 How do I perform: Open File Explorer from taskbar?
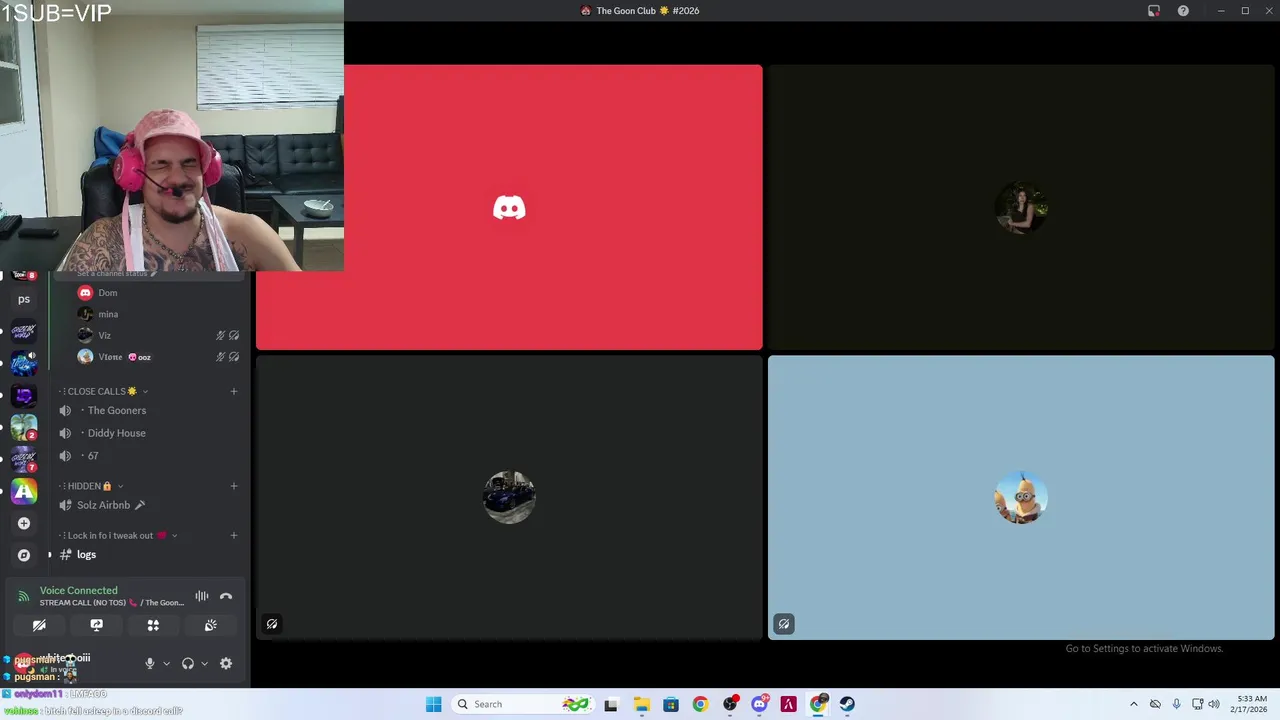click(x=641, y=704)
